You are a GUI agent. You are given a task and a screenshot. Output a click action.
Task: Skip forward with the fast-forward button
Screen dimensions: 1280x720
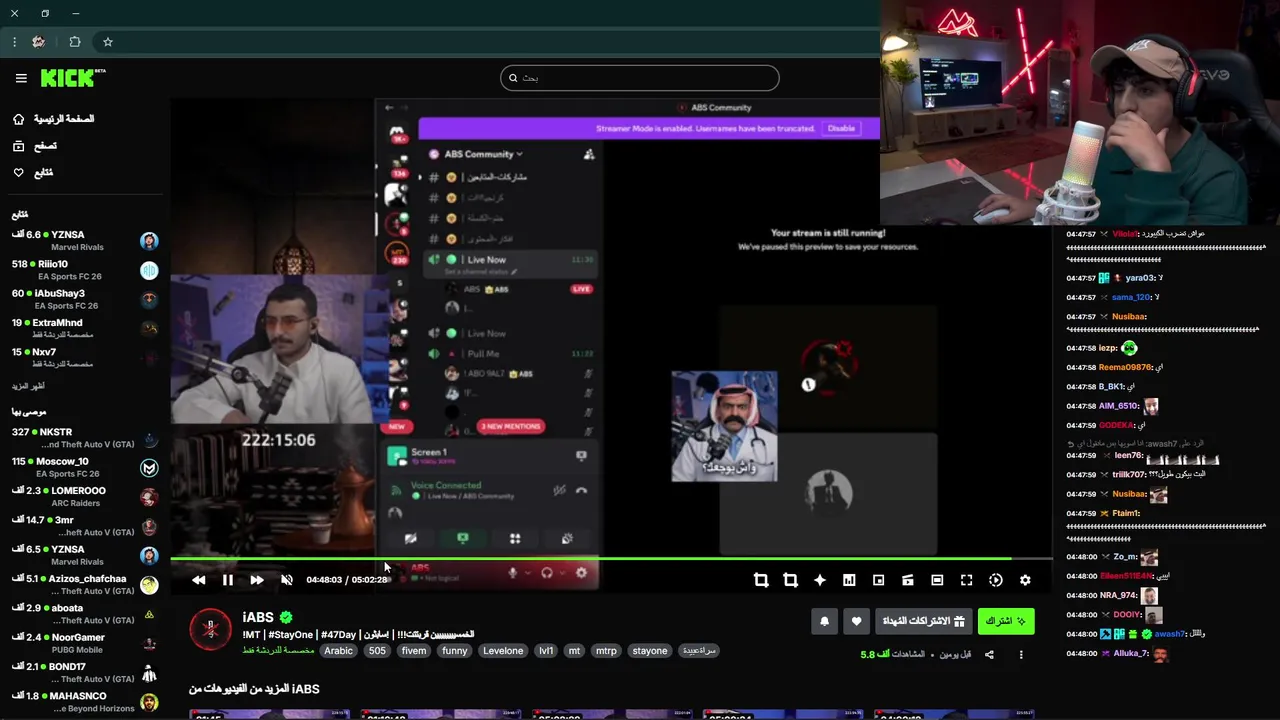click(257, 580)
